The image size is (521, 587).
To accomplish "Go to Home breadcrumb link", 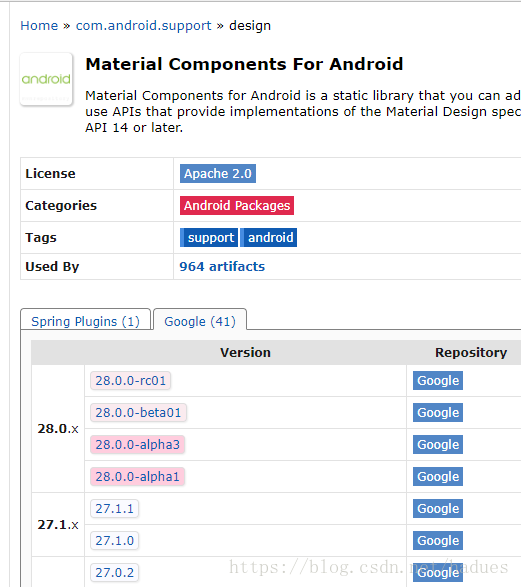I will tap(39, 26).
